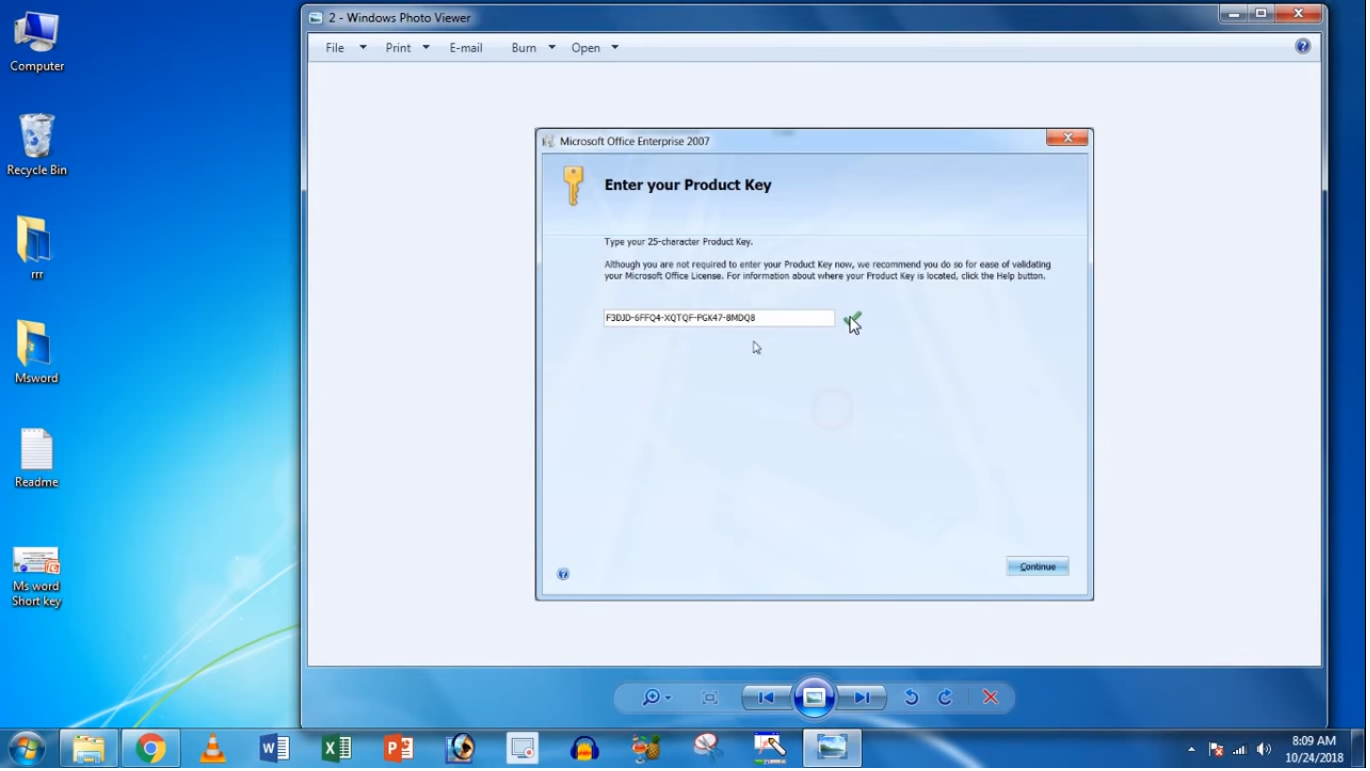Select the Msword folder on desktop
This screenshot has width=1370, height=771.
click(37, 352)
